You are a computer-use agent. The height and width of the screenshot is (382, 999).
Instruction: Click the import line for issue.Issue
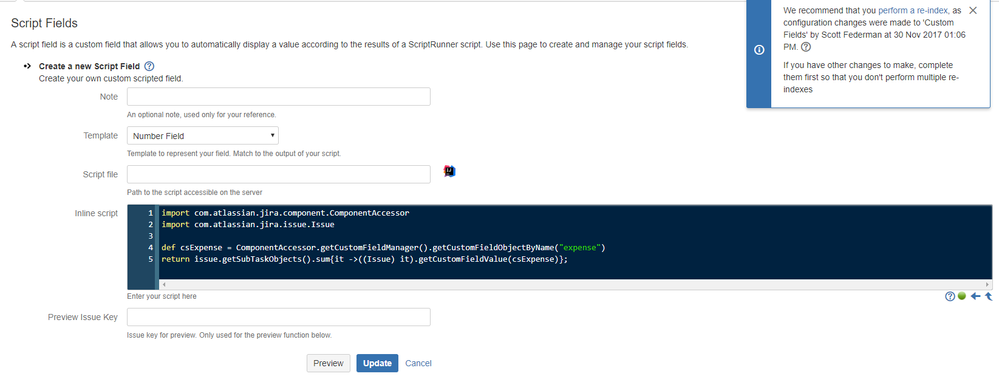click(x=248, y=224)
